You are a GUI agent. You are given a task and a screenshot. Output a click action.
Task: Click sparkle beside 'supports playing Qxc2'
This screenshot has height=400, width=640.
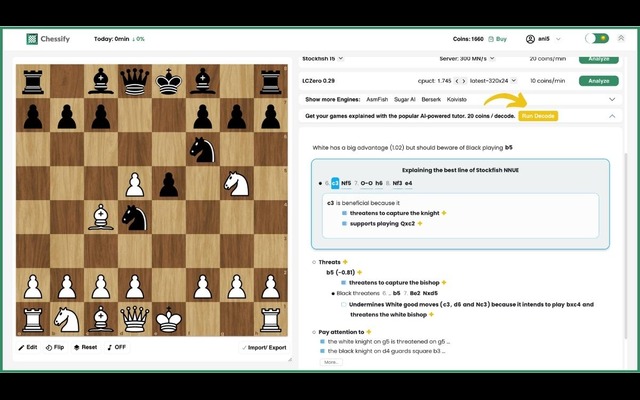(420, 224)
